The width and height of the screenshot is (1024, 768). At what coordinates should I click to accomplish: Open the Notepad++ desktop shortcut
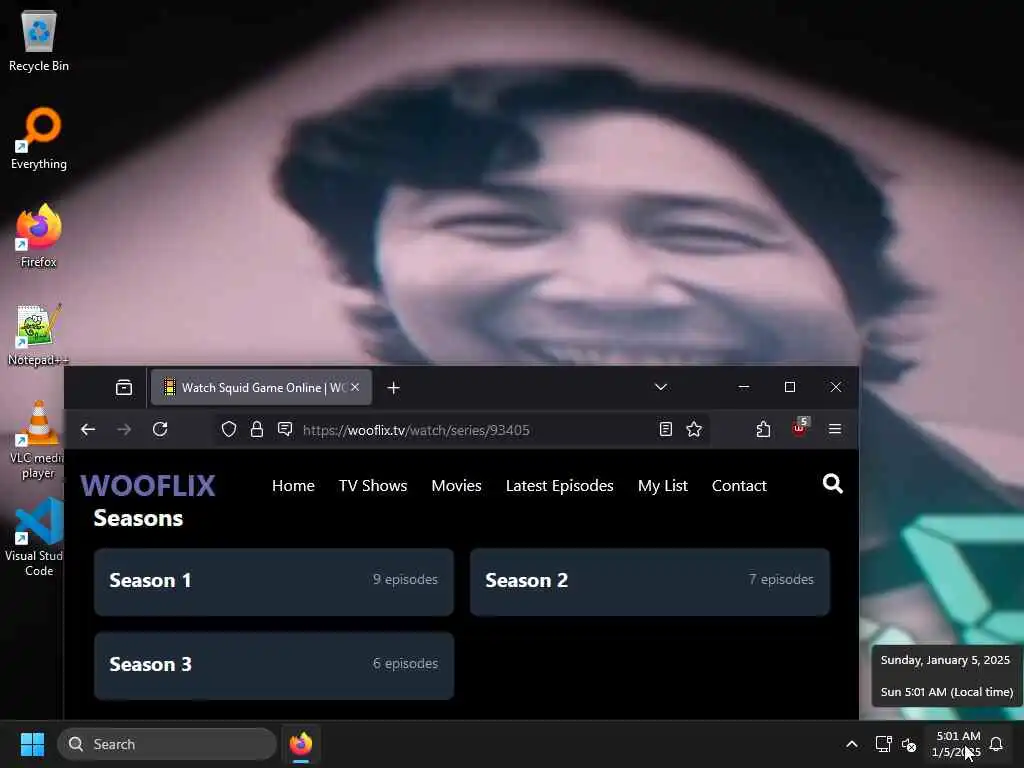[39, 334]
